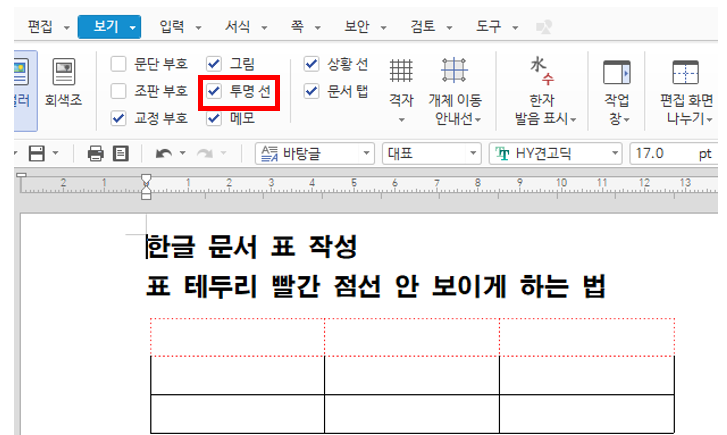The image size is (727, 435).
Task: Expand the 편집 menu arrow
Action: [x=67, y=28]
